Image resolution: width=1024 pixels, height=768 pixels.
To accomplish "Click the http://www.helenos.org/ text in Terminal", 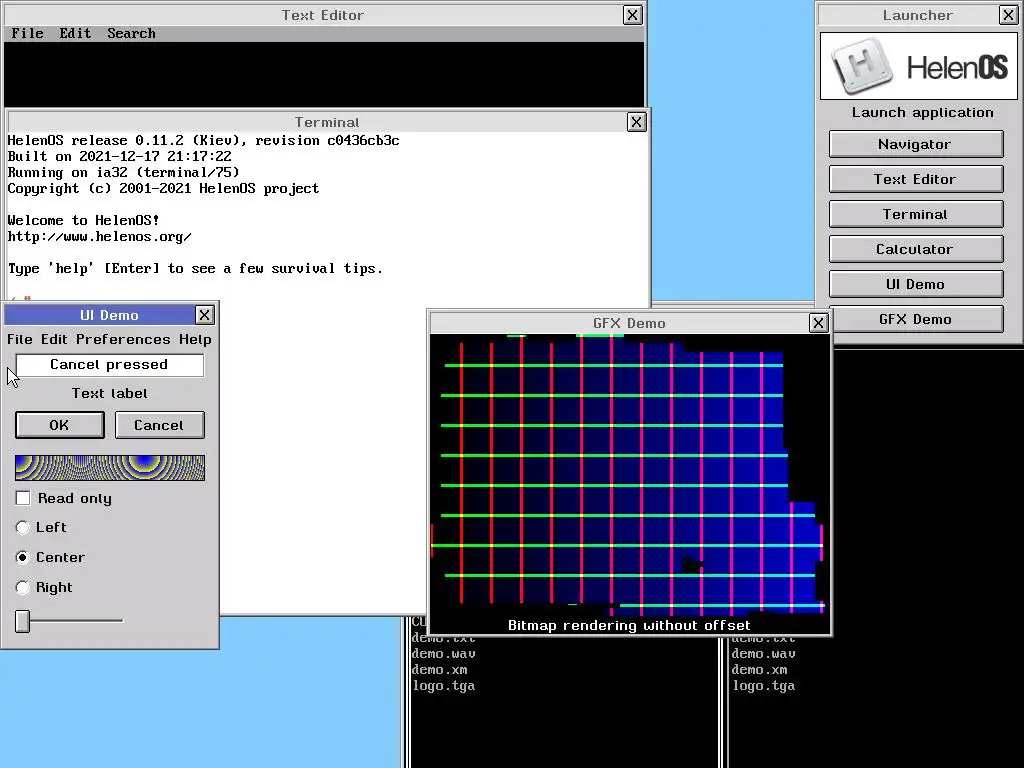I will [x=99, y=236].
